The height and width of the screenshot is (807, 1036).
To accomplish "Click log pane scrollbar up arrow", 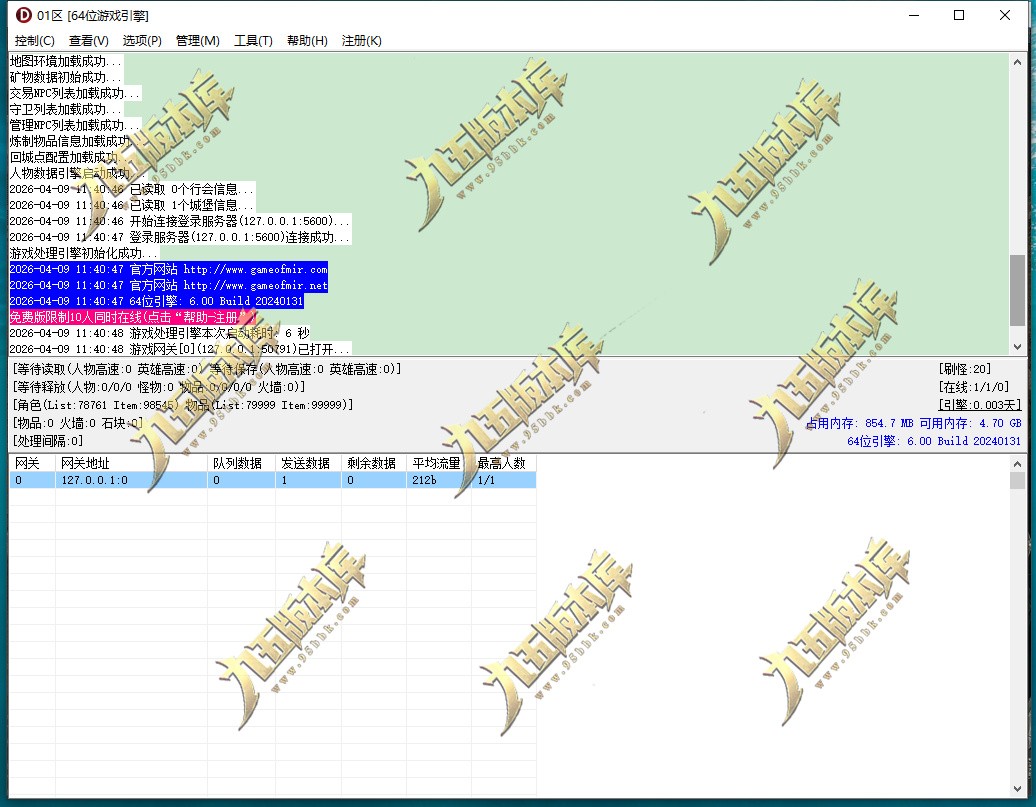I will tap(1018, 61).
